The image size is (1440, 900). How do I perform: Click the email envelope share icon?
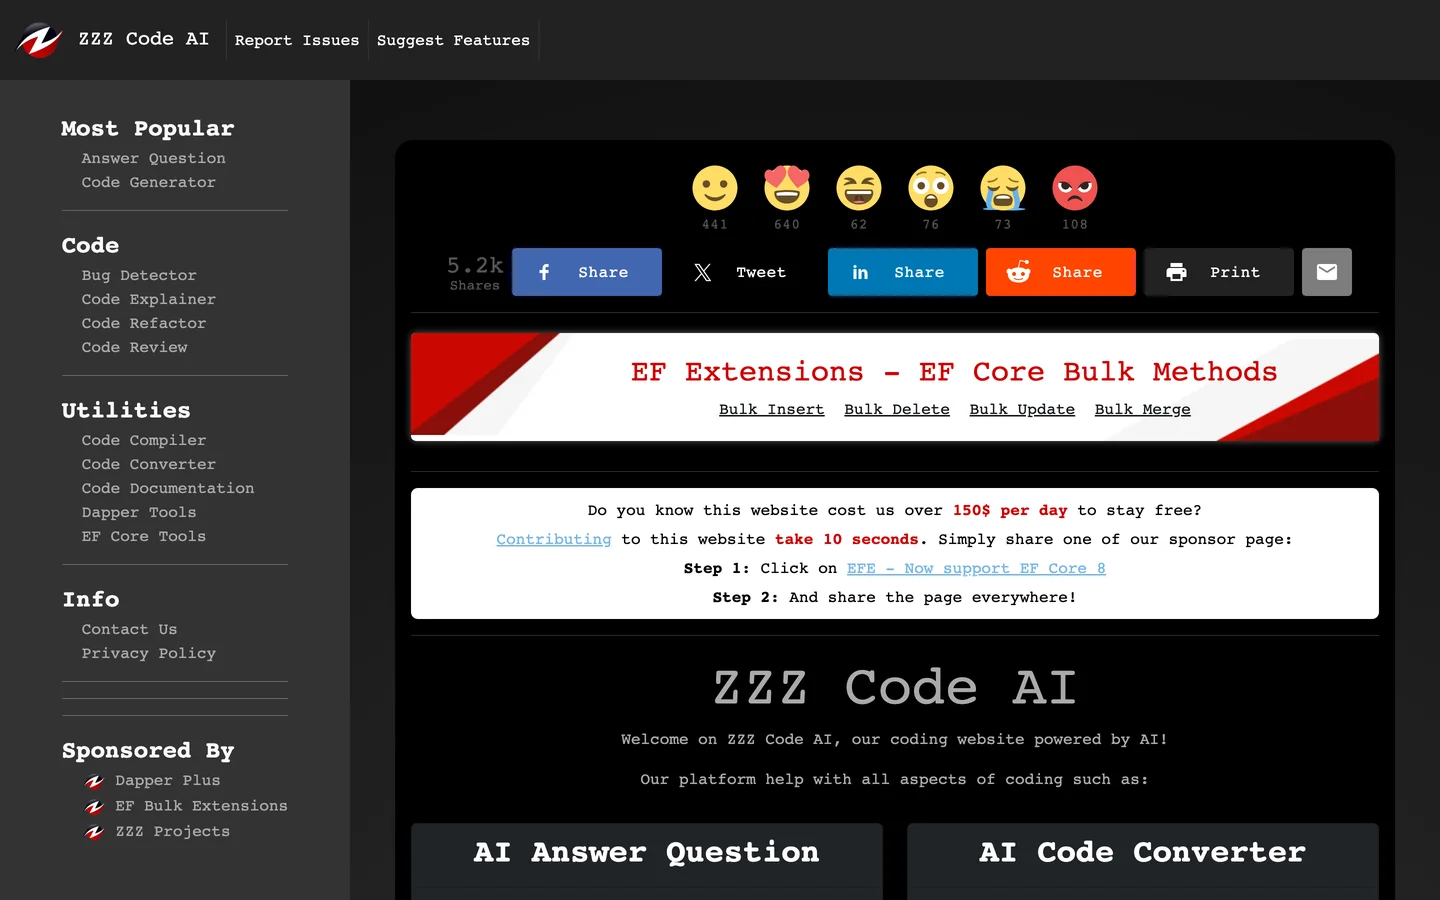[x=1327, y=272]
